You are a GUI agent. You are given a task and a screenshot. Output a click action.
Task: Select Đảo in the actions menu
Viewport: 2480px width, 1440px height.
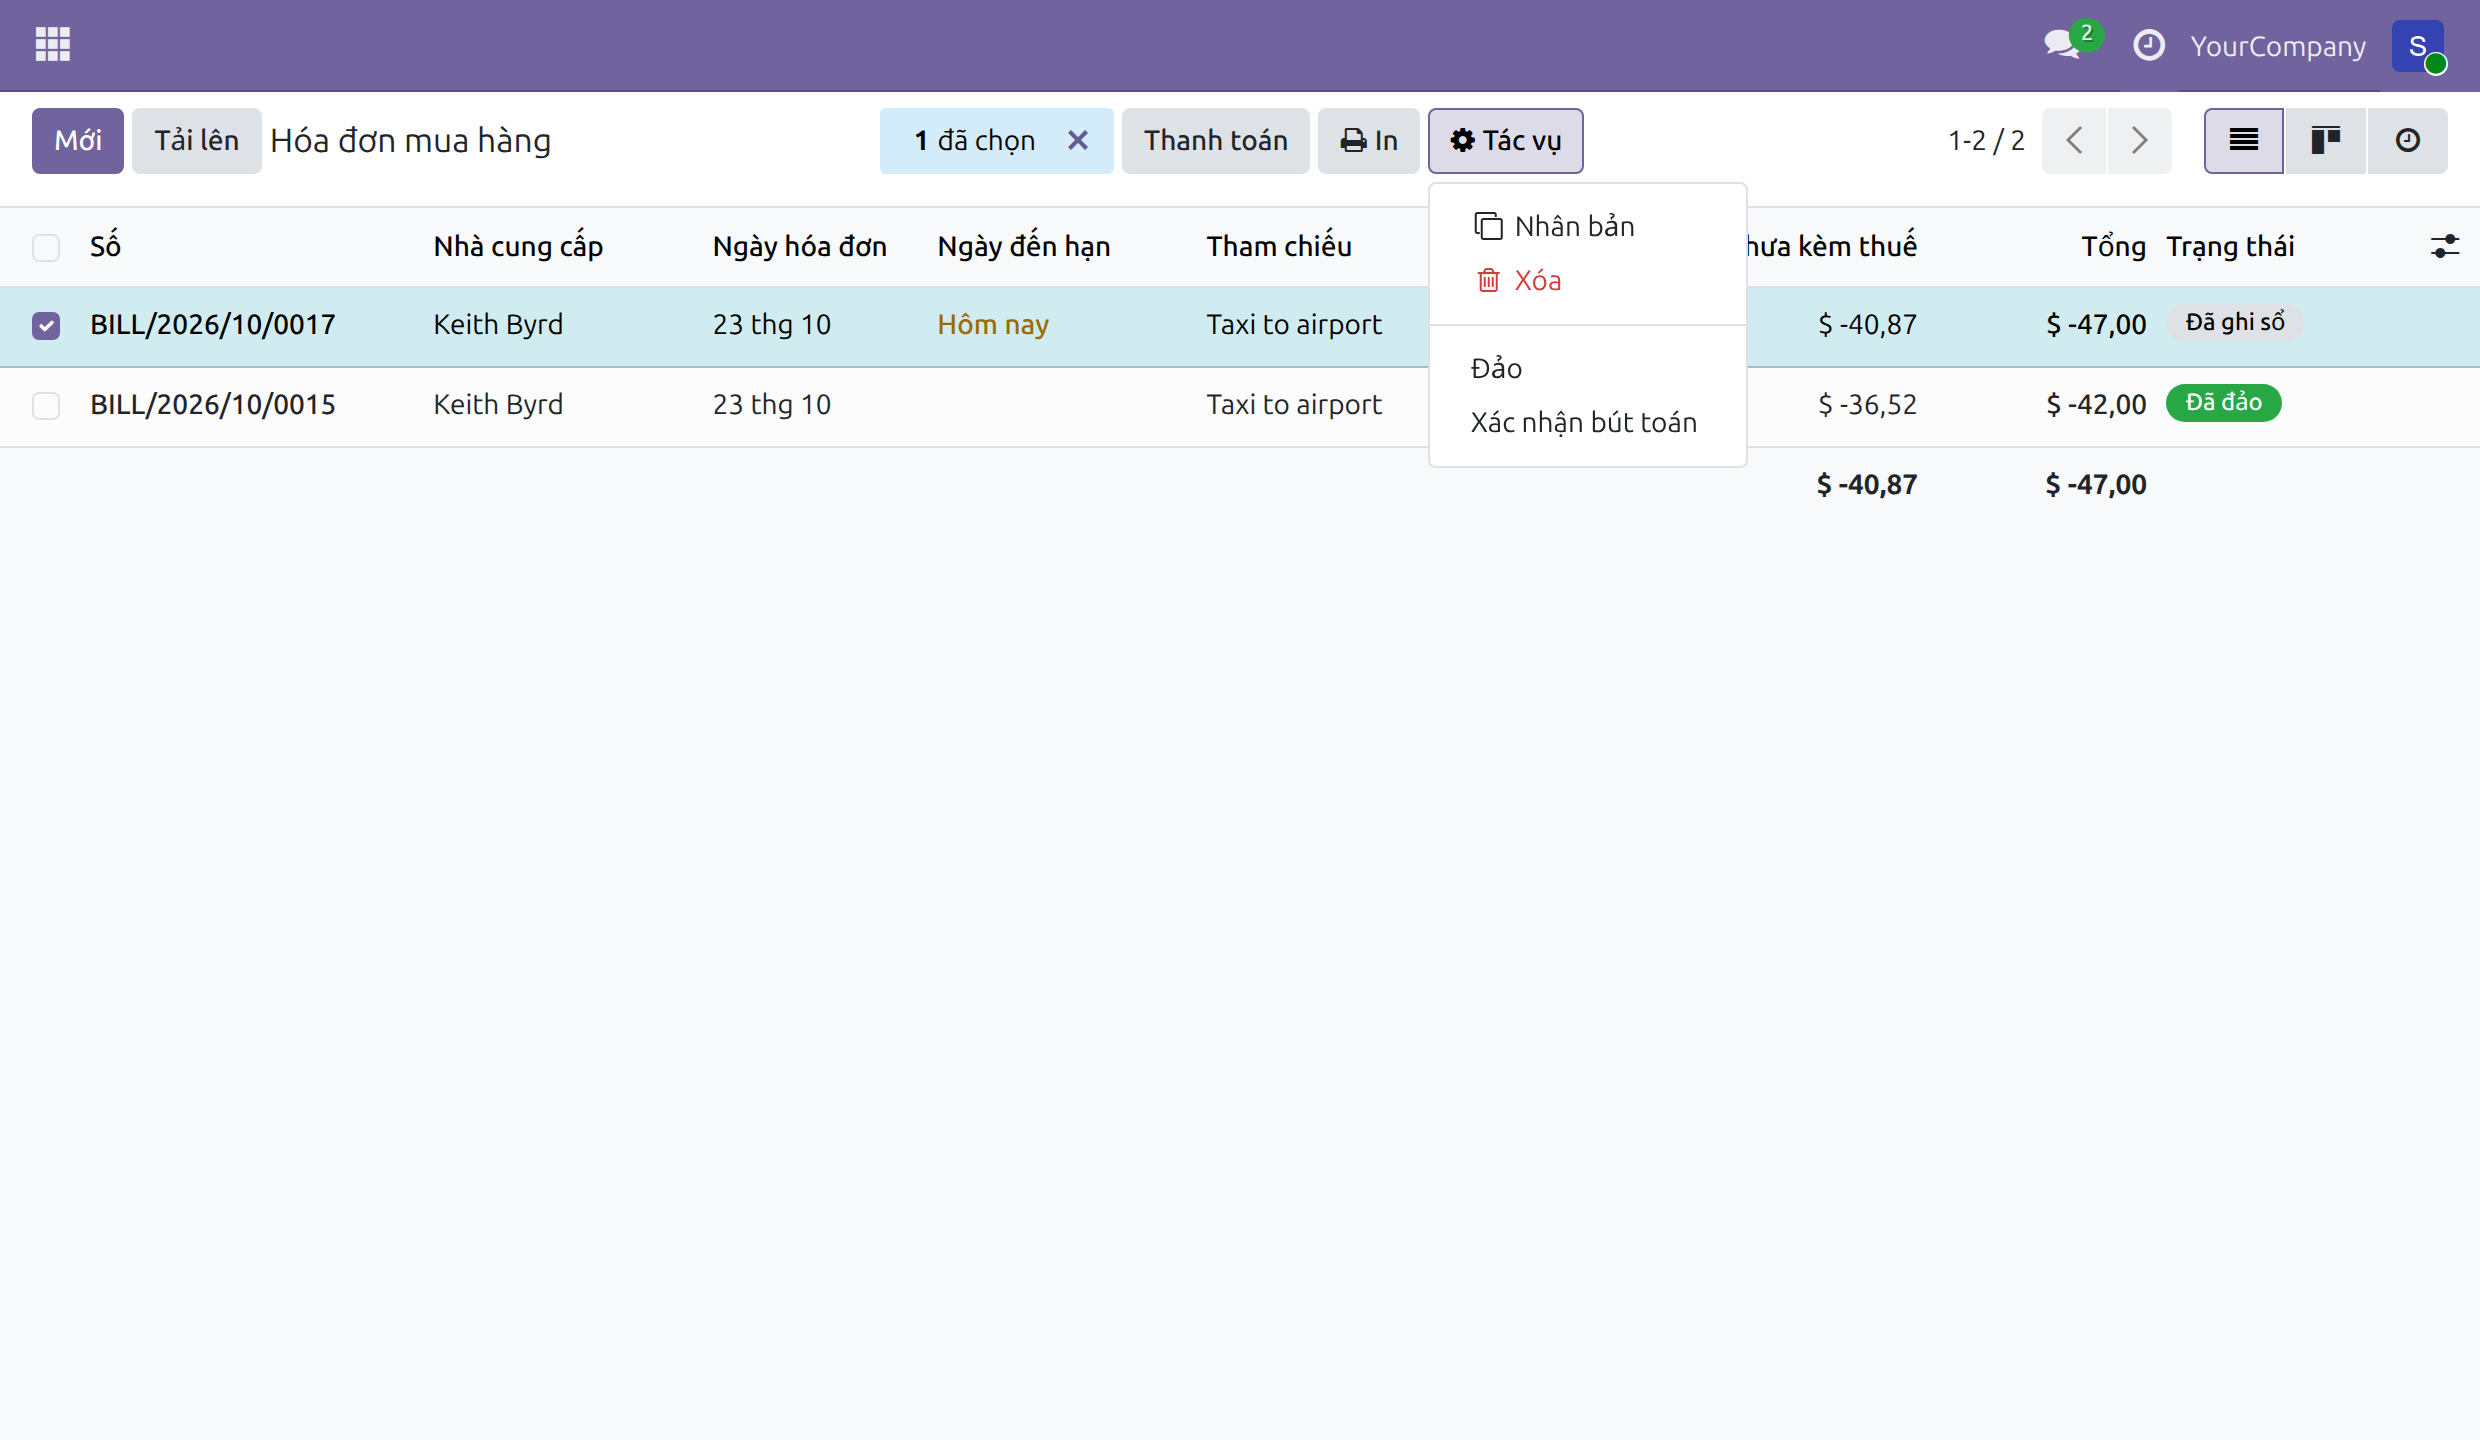click(x=1588, y=368)
